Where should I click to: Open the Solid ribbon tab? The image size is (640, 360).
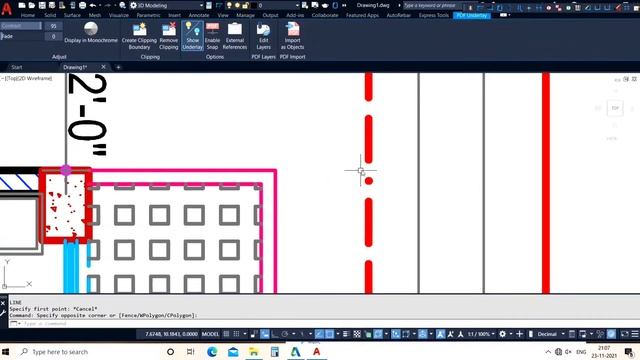[x=50, y=15]
